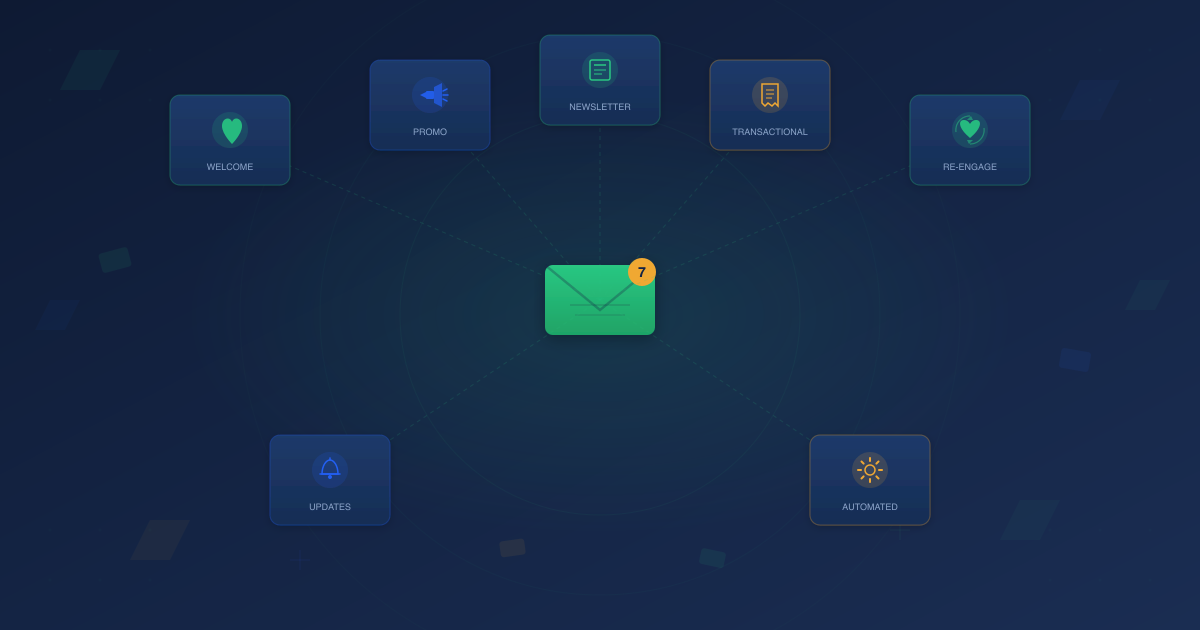The width and height of the screenshot is (1200, 630).
Task: Select the Welcome heart icon
Action: point(230,128)
